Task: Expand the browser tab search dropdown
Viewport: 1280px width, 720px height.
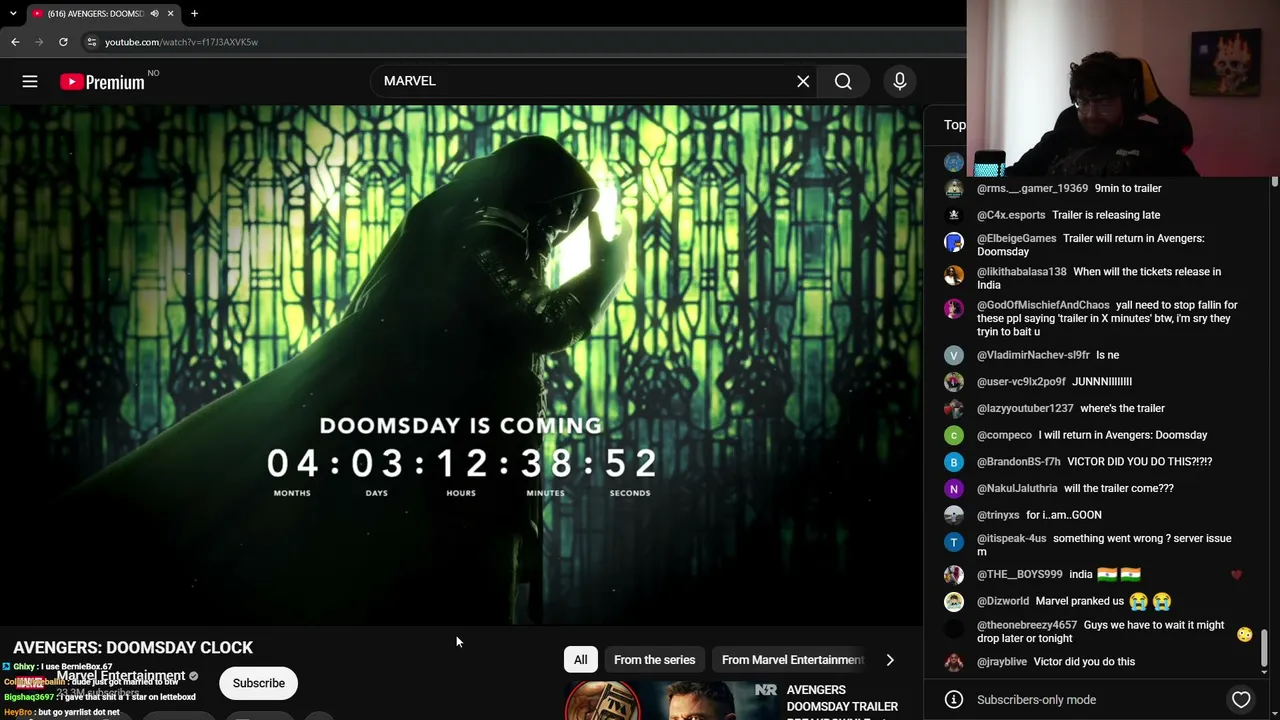Action: [x=13, y=14]
